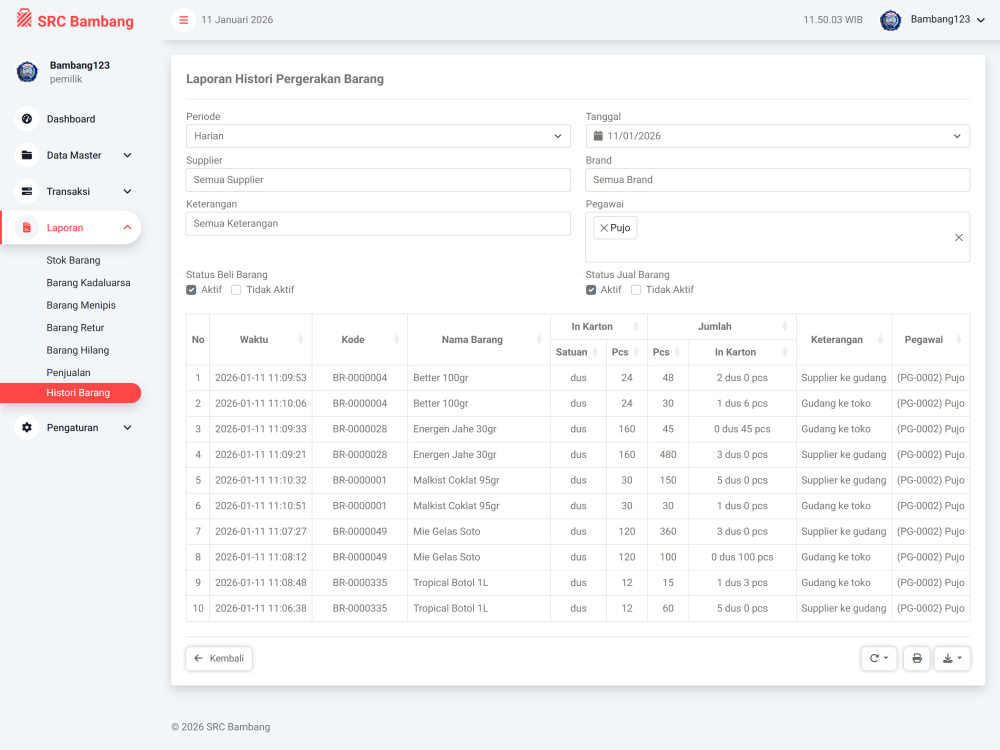Expand the Data Master menu chevron
Screen dimensions: 1000x750
tap(128, 155)
